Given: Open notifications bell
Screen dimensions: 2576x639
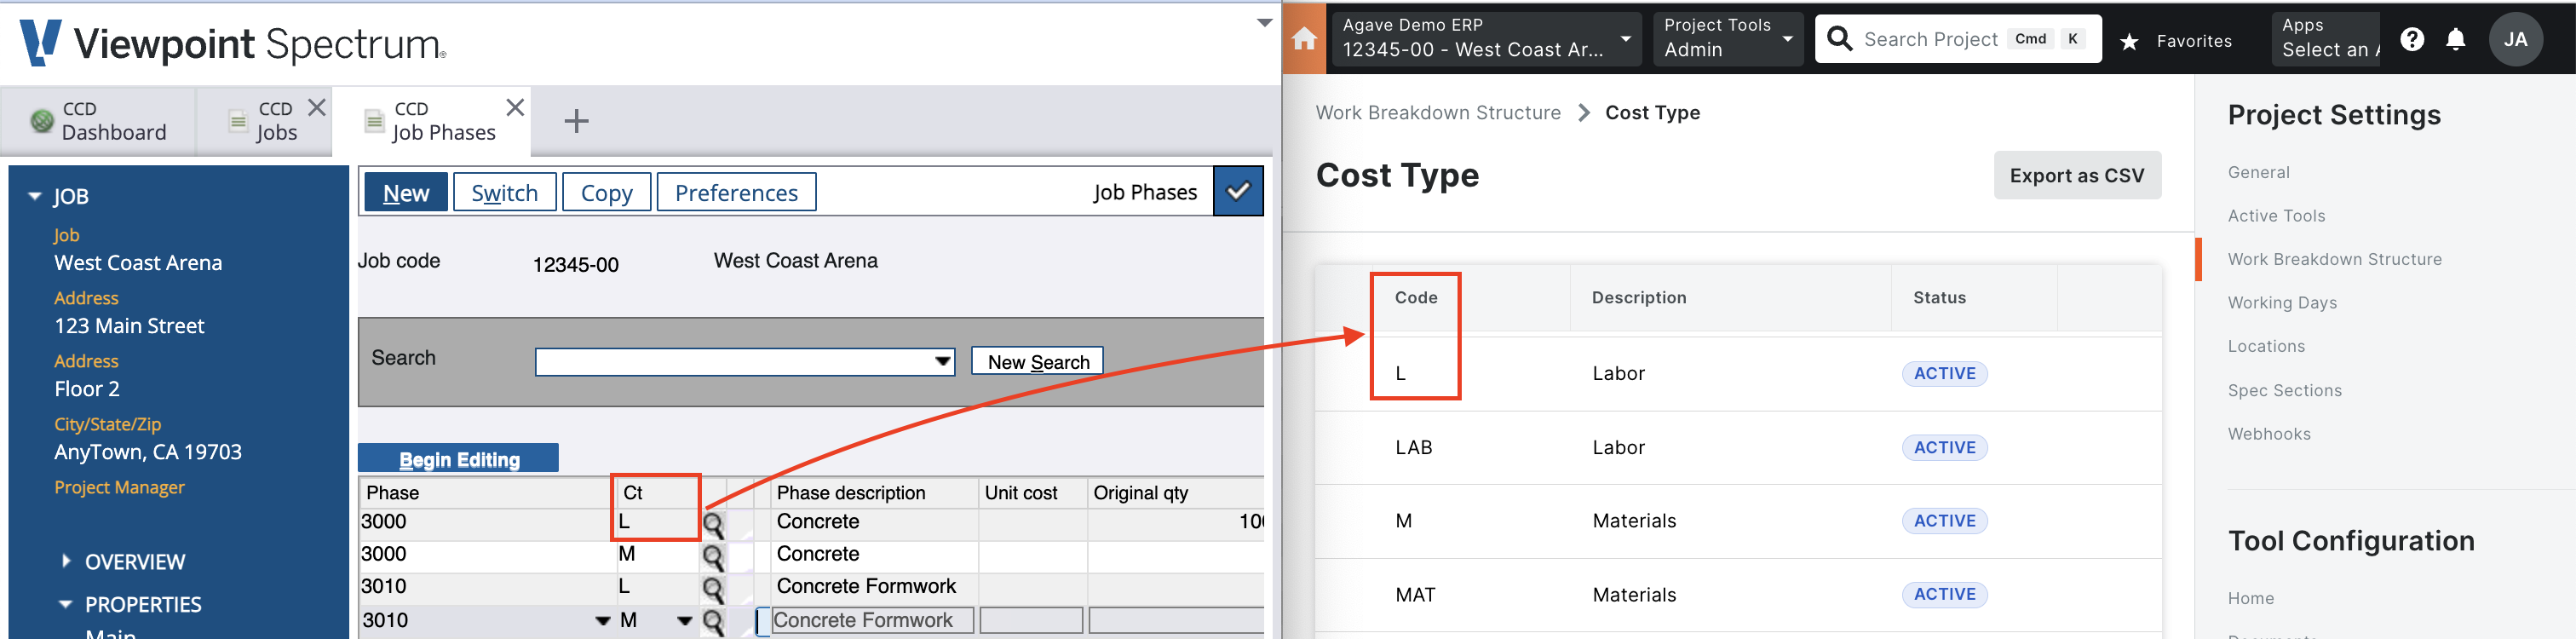Looking at the screenshot, I should coord(2456,39).
